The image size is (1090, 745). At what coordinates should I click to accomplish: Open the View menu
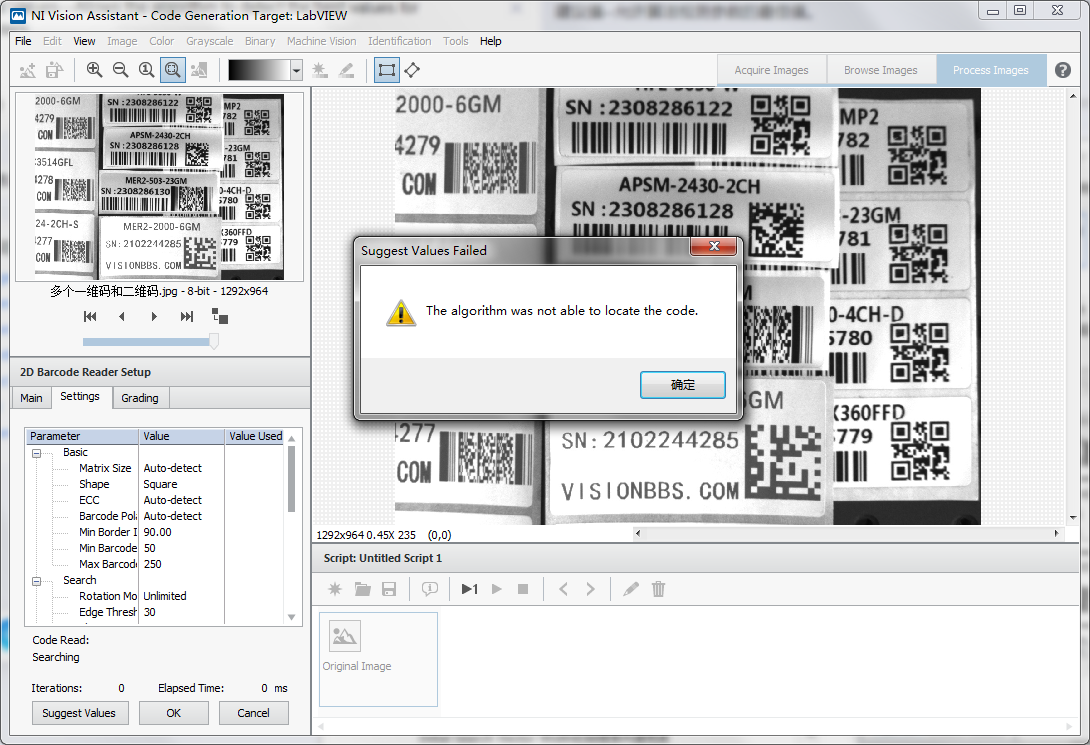coord(84,41)
